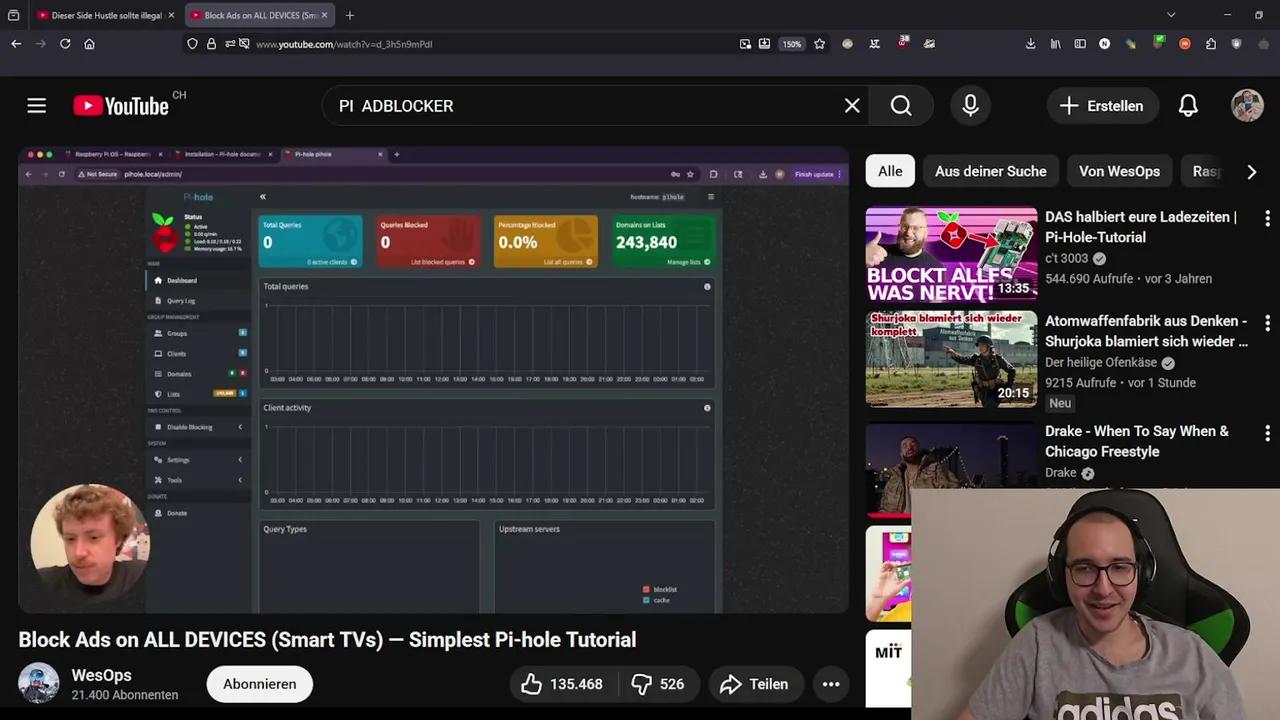Open options for Drake When To Say When video
Image resolution: width=1280 pixels, height=720 pixels.
(x=1267, y=433)
